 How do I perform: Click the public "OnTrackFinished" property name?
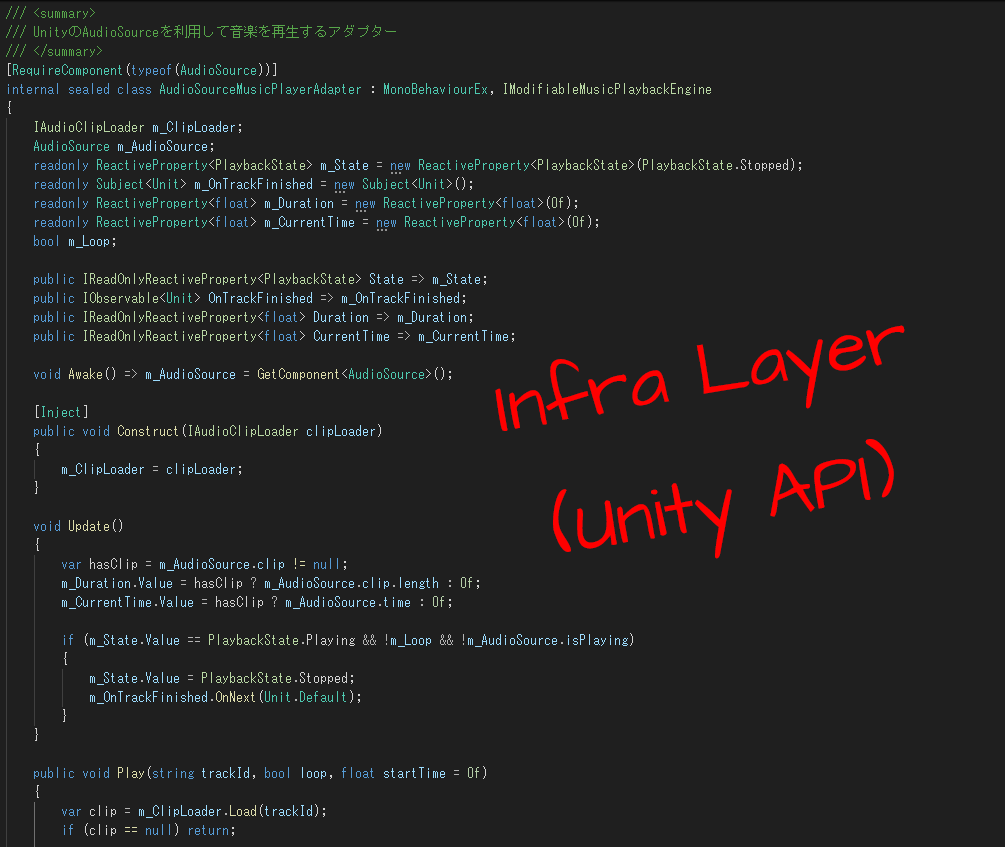(260, 298)
